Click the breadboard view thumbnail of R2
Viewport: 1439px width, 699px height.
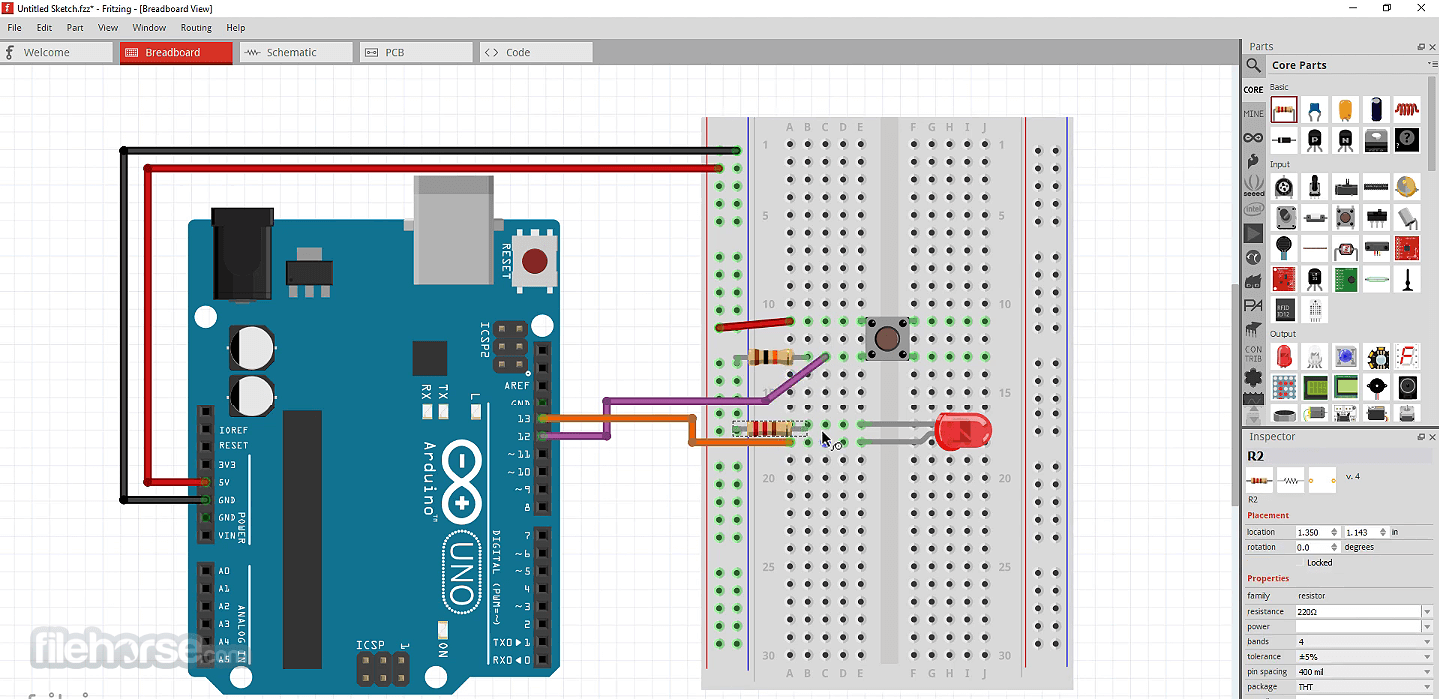click(1260, 480)
